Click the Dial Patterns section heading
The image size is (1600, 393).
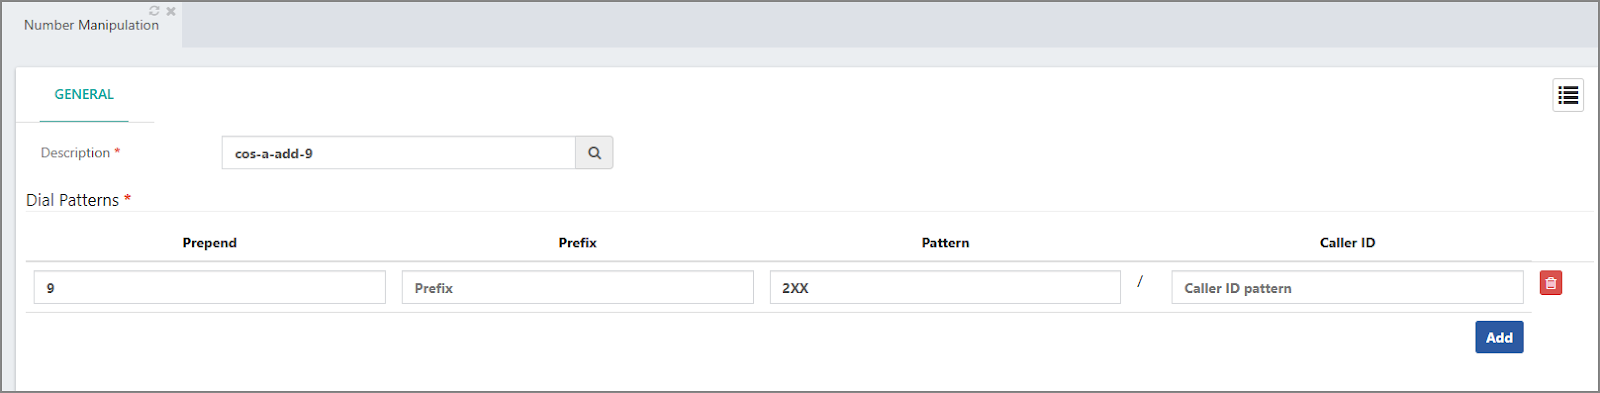click(72, 200)
